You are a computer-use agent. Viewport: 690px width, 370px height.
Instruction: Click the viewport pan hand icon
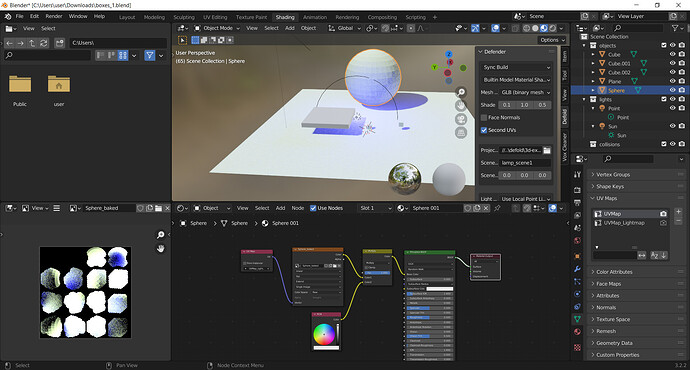(461, 106)
